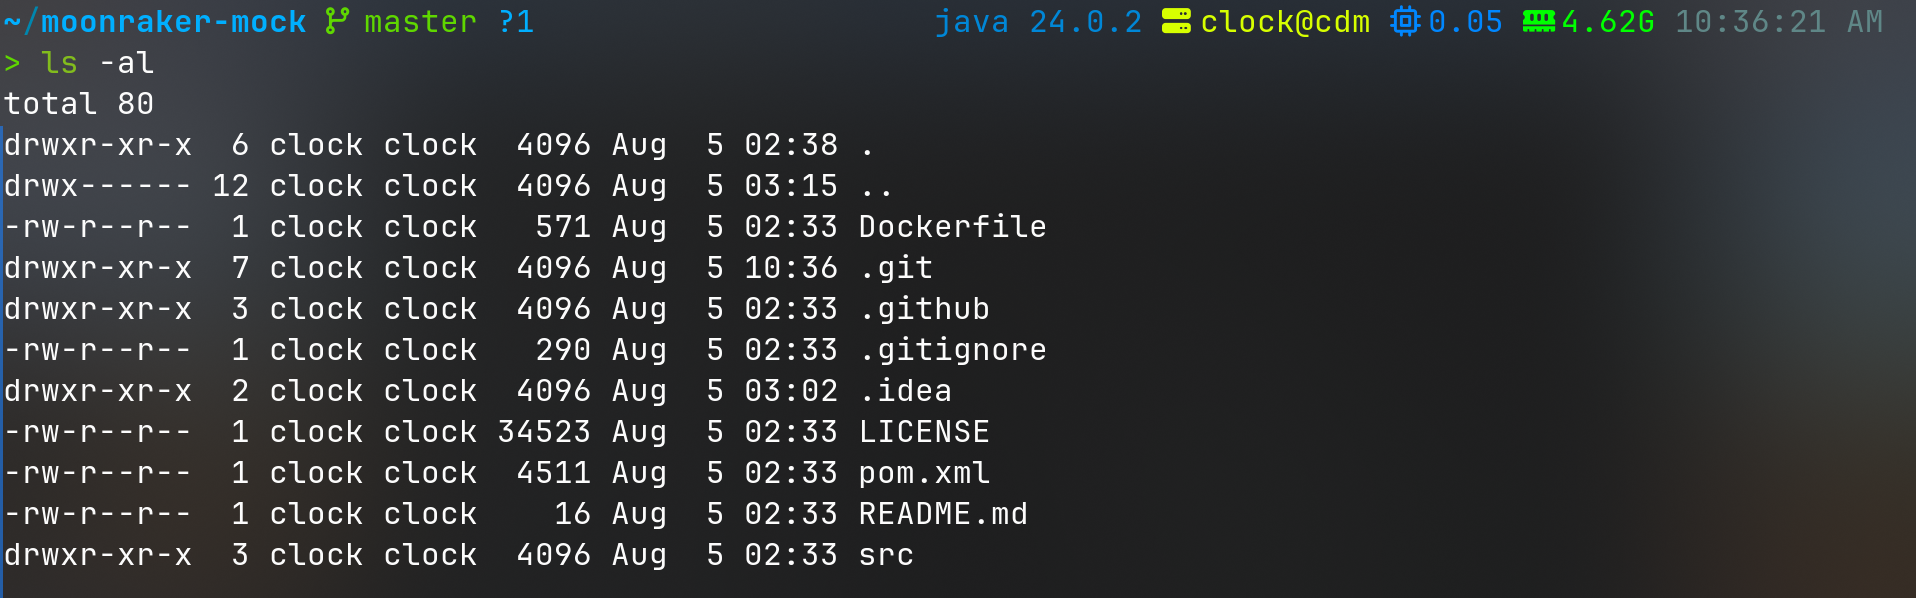Click the src directory name
This screenshot has height=598, width=1916.
pyautogui.click(x=886, y=555)
